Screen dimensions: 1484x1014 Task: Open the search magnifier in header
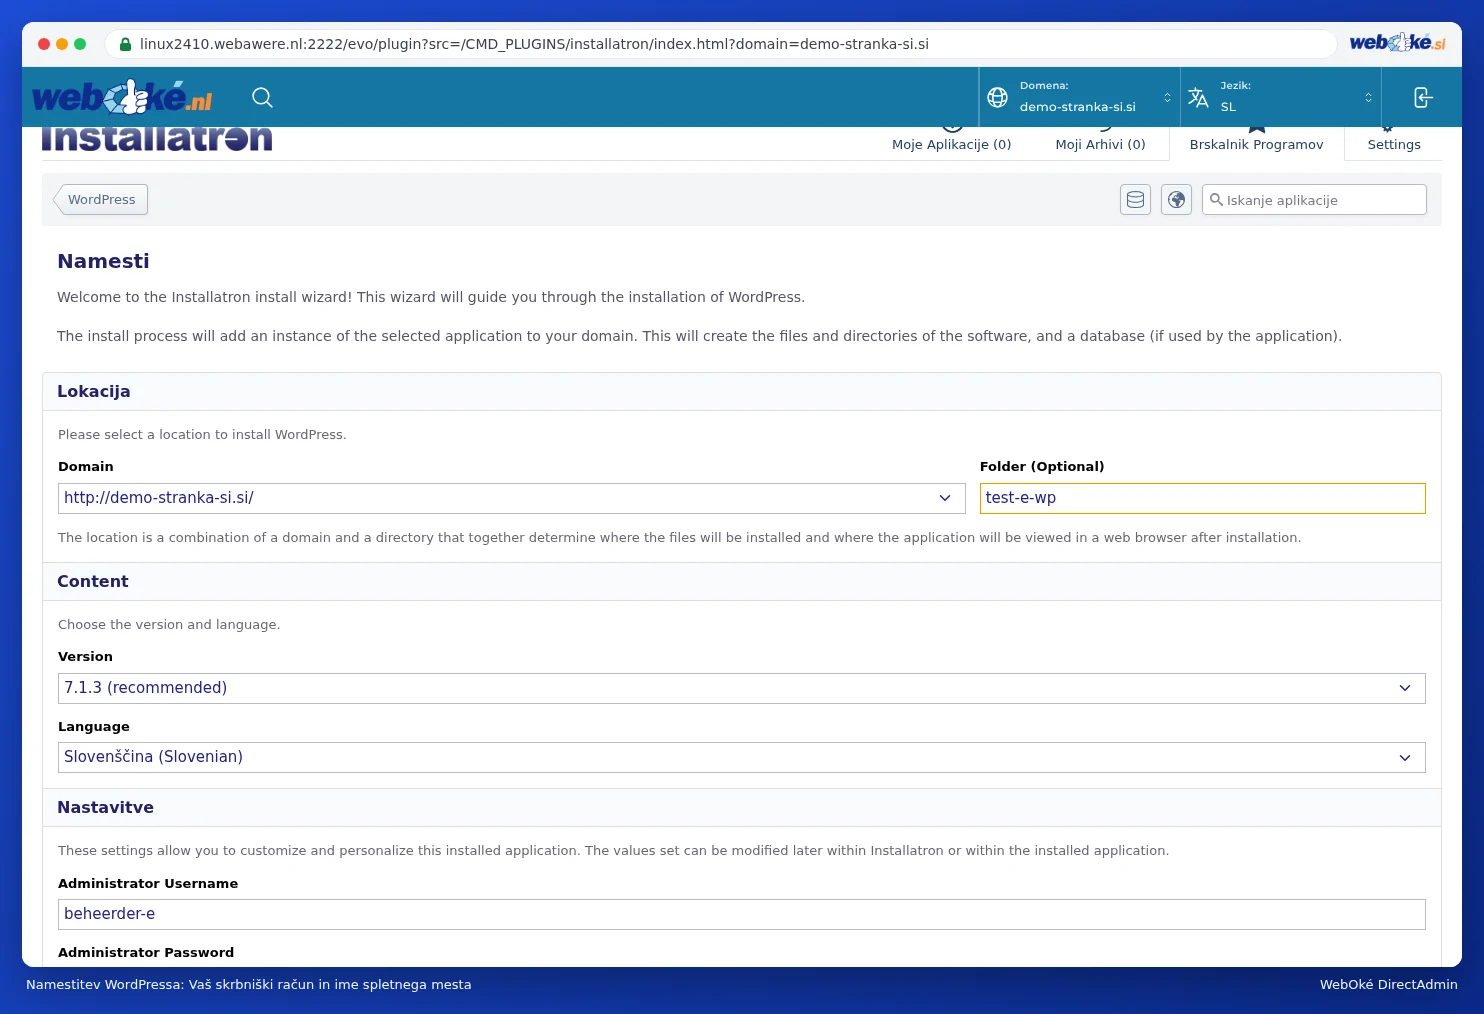(x=262, y=97)
